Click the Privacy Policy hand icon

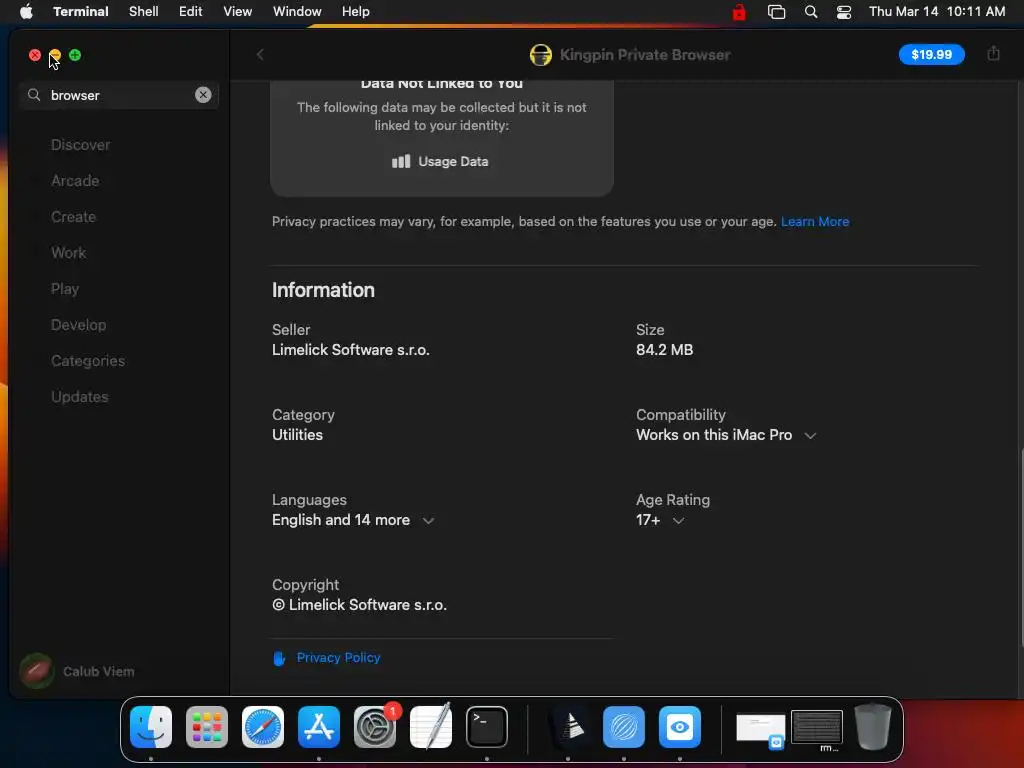point(279,658)
